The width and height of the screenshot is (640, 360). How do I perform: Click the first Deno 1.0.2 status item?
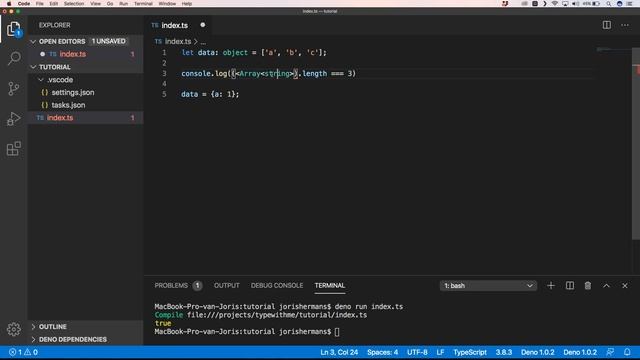(x=537, y=352)
